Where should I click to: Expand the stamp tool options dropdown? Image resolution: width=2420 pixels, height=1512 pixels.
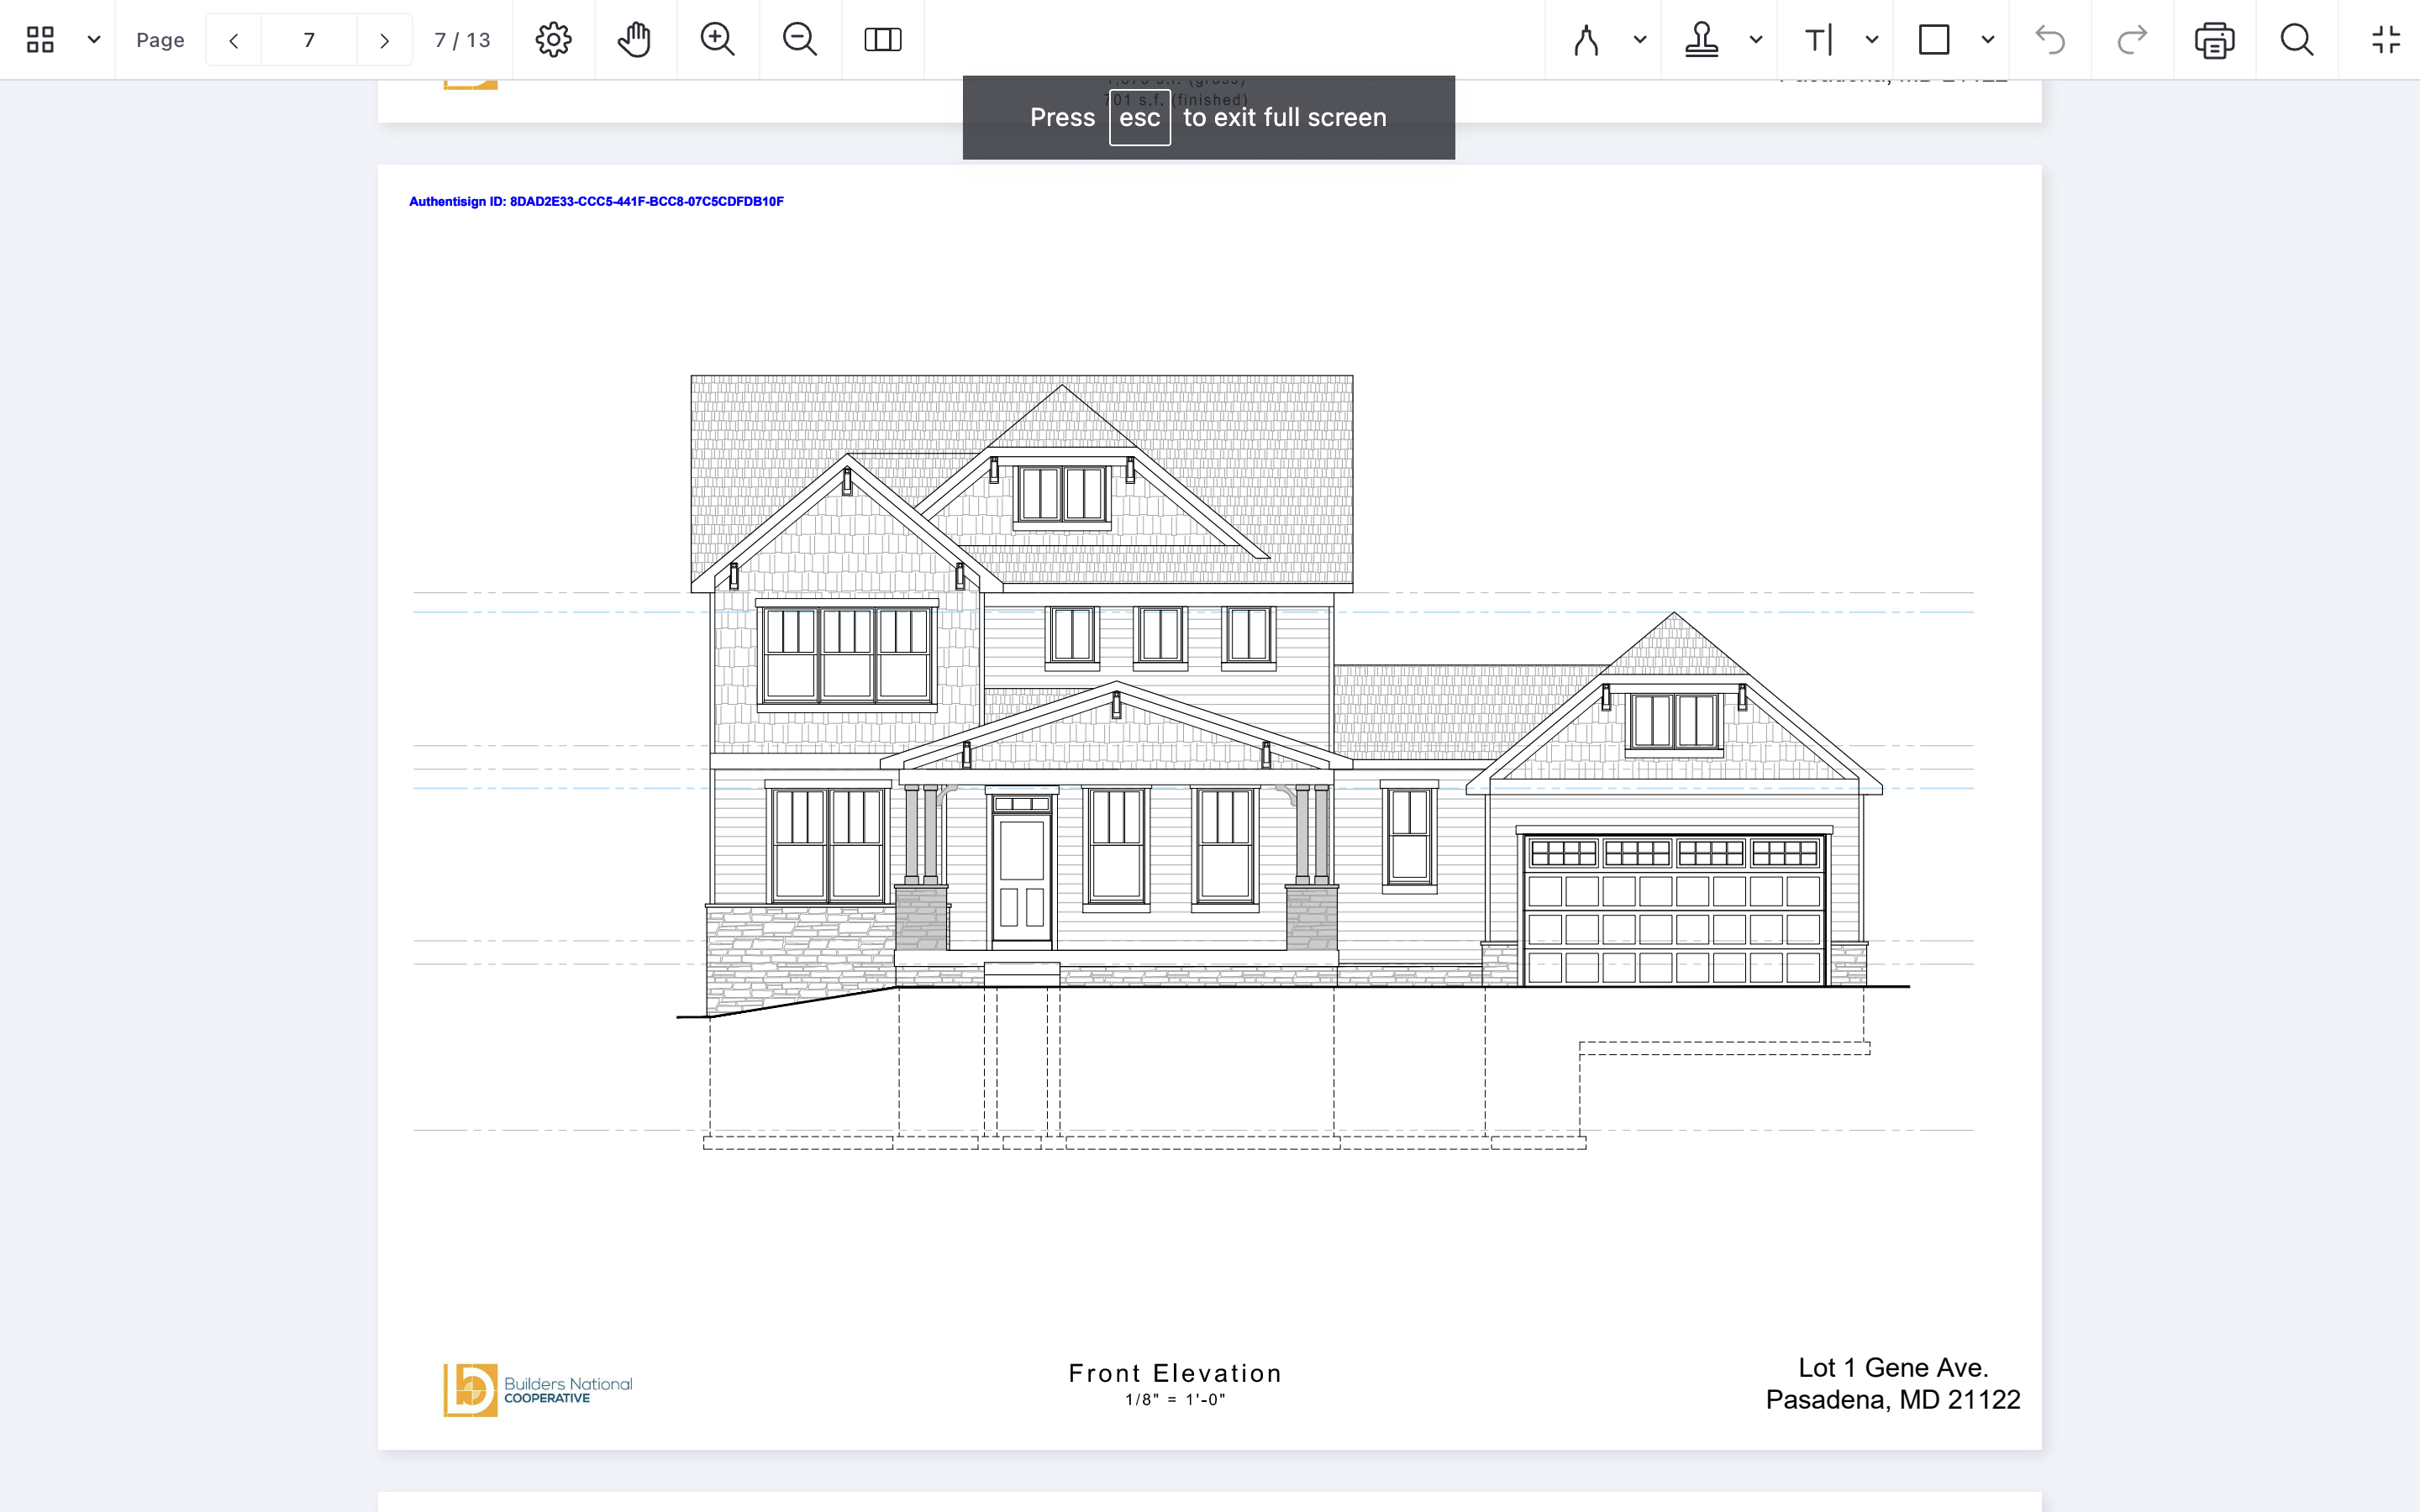[1756, 40]
